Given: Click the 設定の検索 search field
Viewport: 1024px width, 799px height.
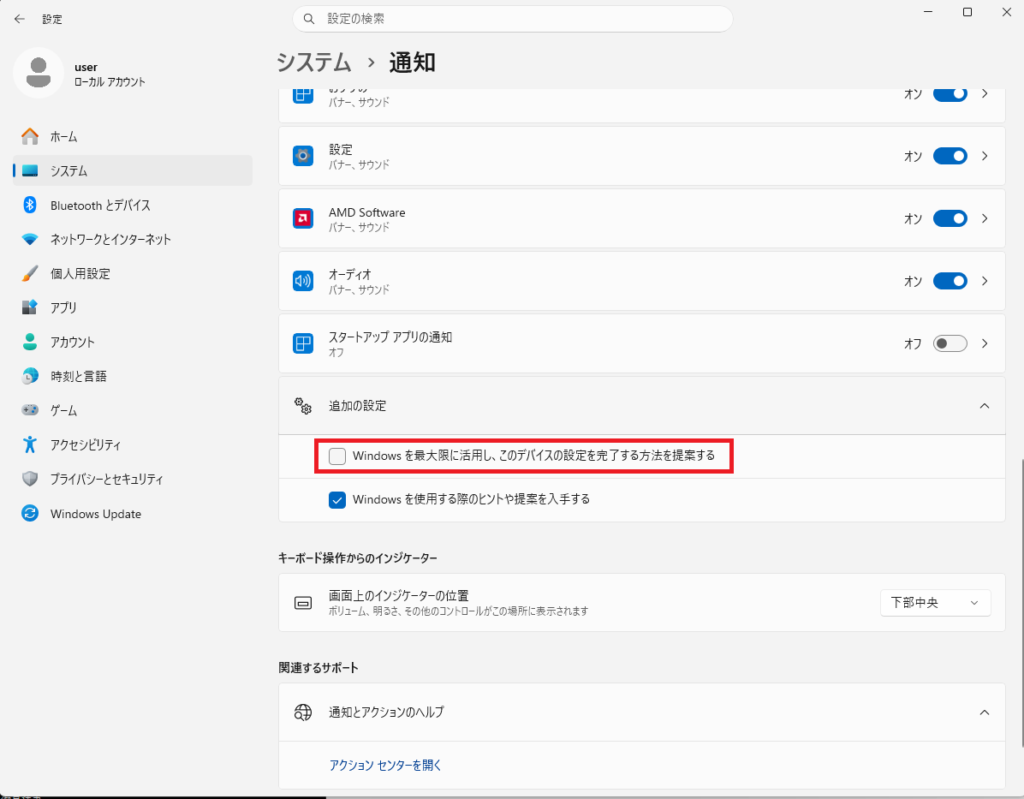Looking at the screenshot, I should click(x=513, y=19).
